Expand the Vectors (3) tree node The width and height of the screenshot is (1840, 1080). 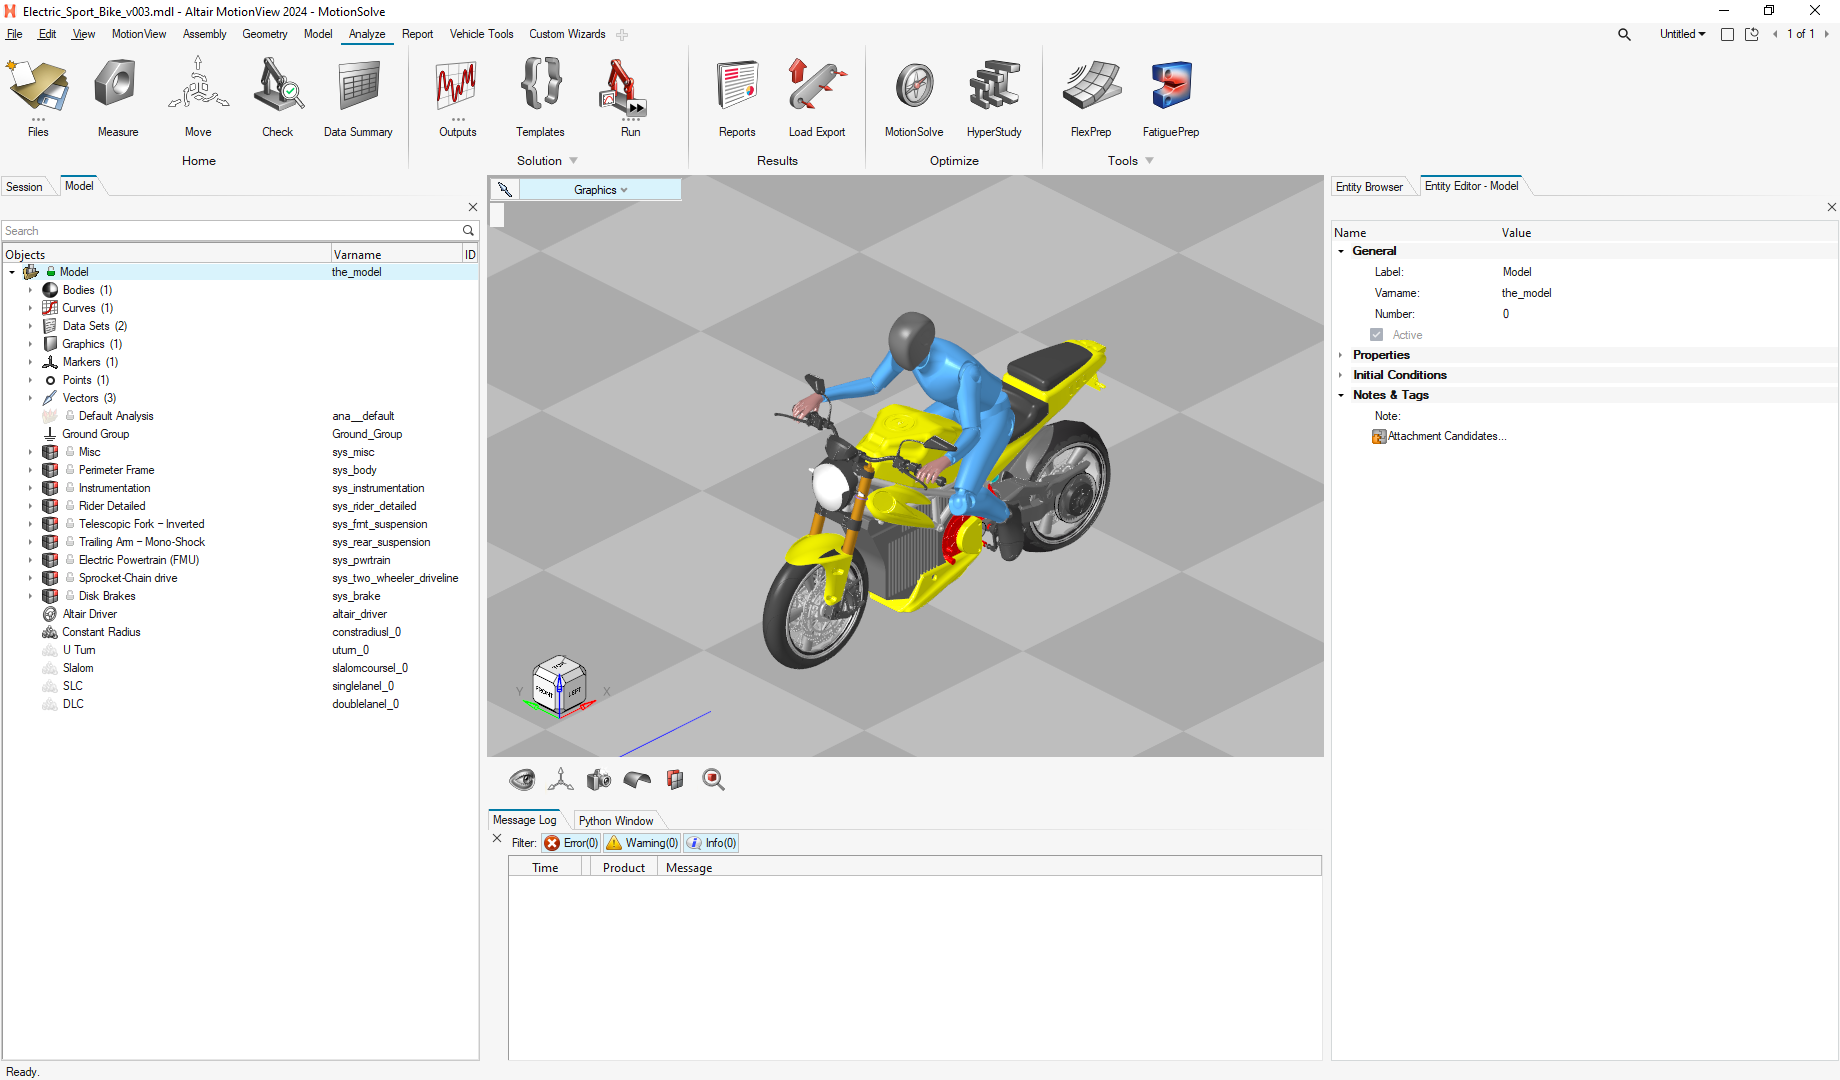30,398
